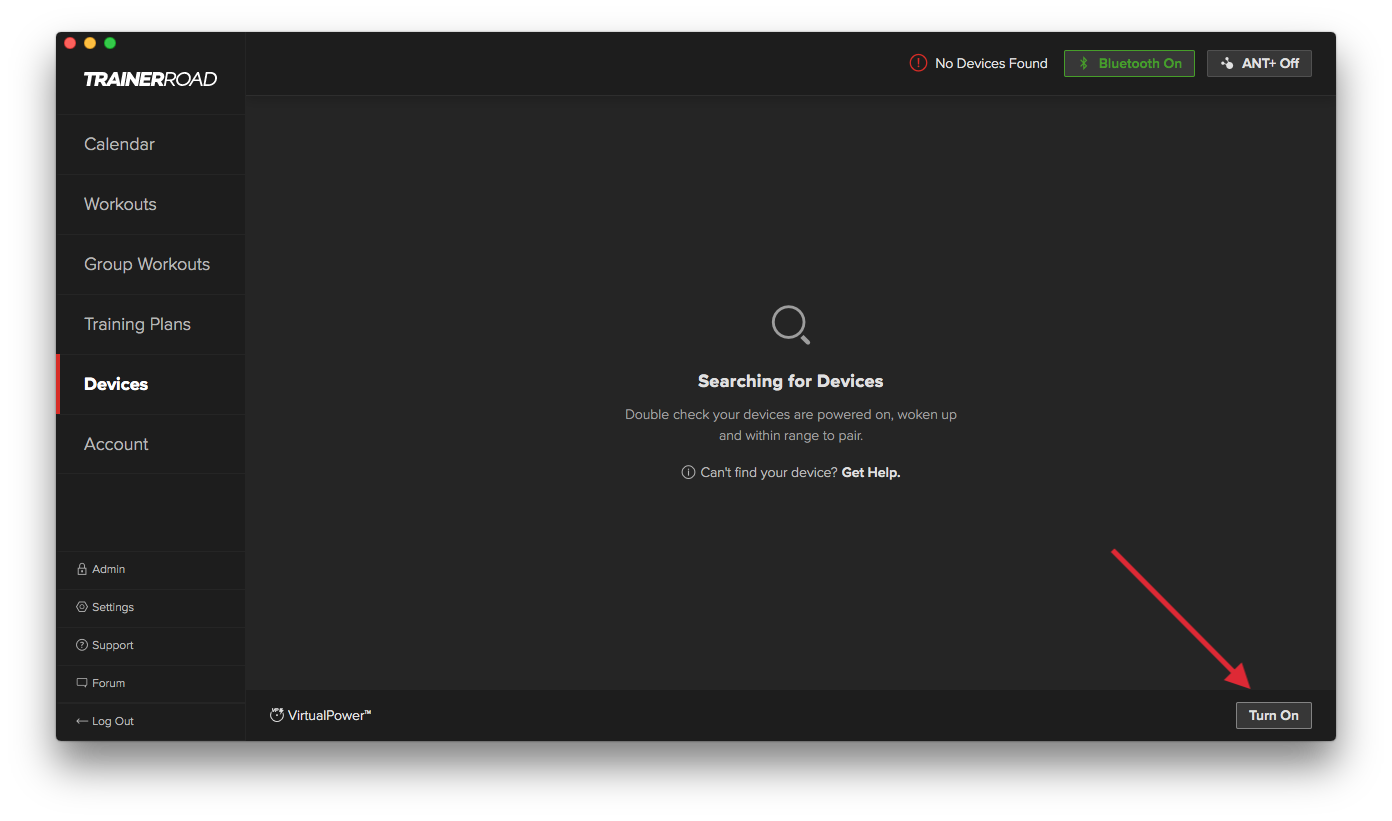Click the green fullscreen window button
The height and width of the screenshot is (821, 1392).
(x=110, y=43)
